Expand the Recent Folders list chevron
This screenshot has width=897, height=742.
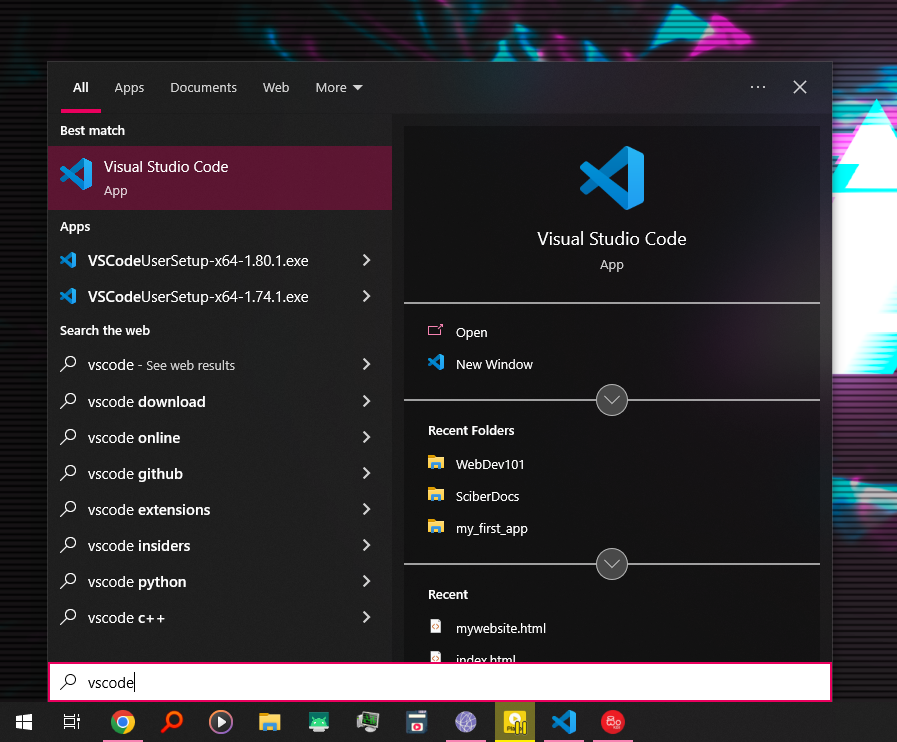[612, 564]
